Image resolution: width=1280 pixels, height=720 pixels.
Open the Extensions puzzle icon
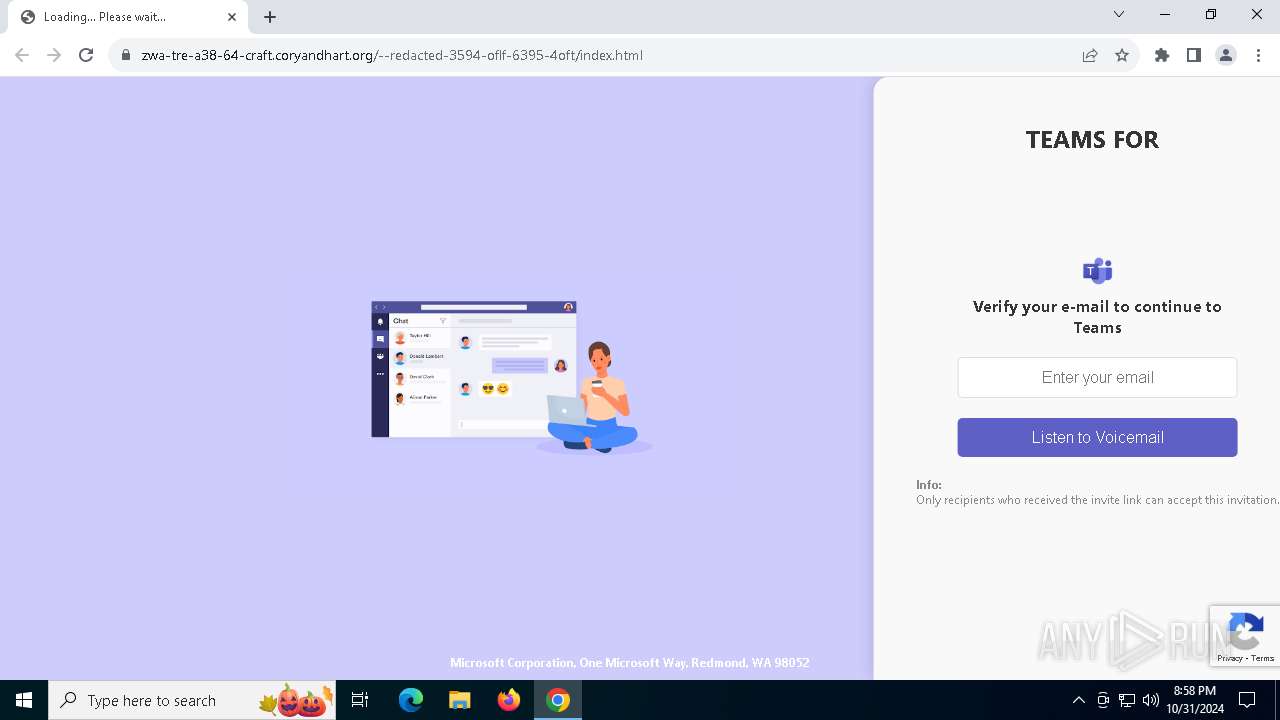1162,55
